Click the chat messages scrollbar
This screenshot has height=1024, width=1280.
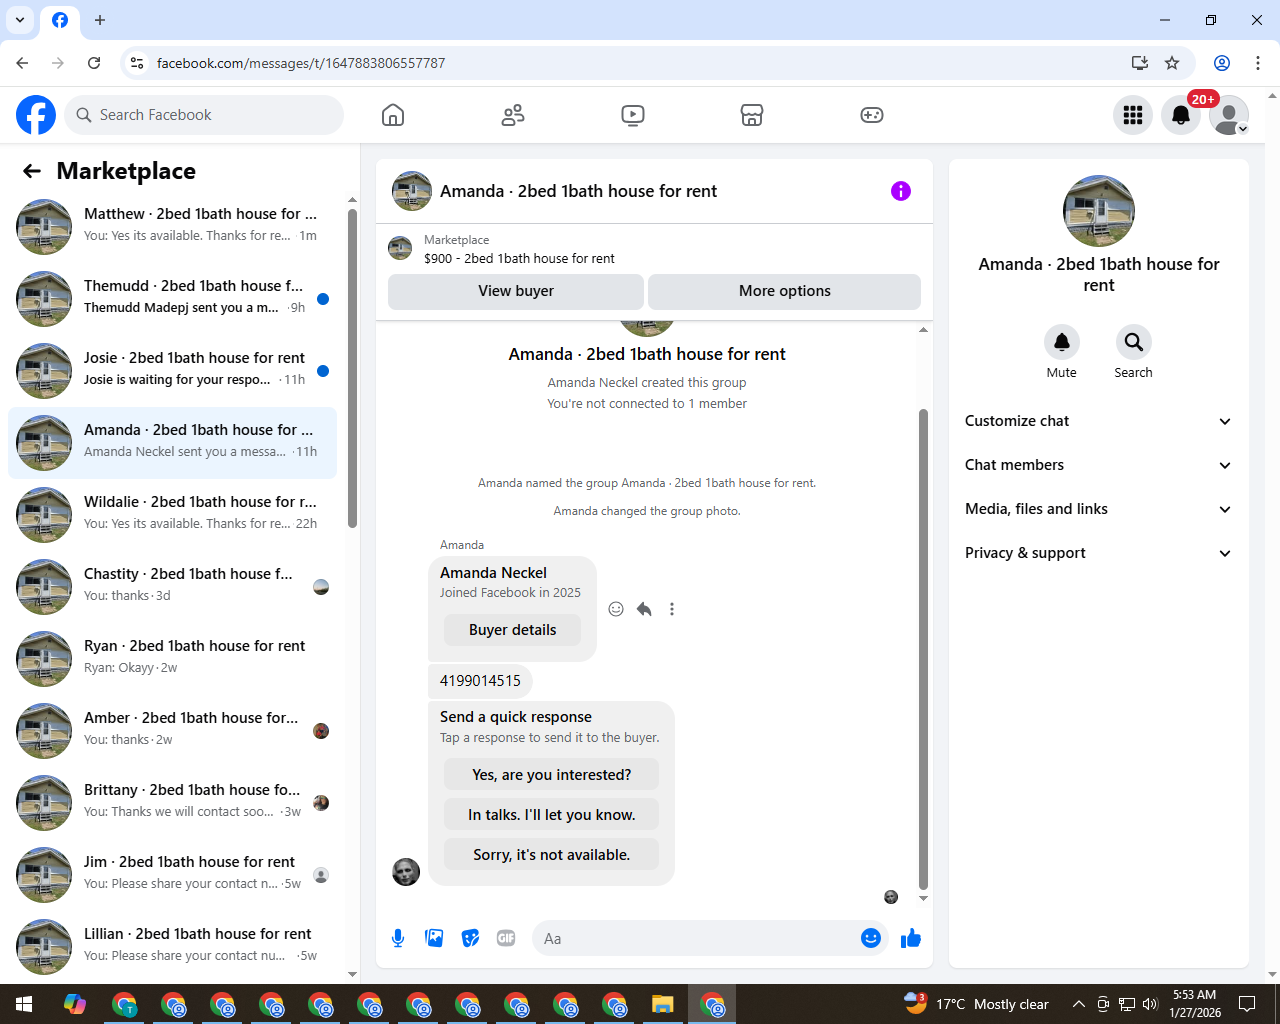pos(923,649)
